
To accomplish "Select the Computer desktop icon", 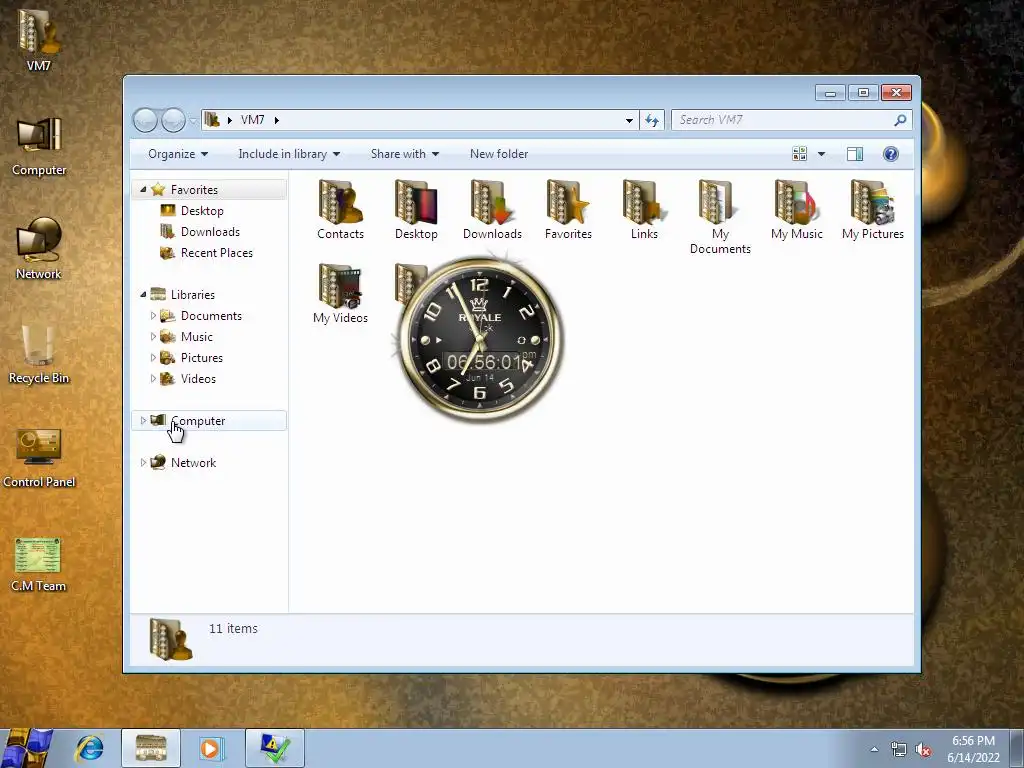I will [x=39, y=146].
